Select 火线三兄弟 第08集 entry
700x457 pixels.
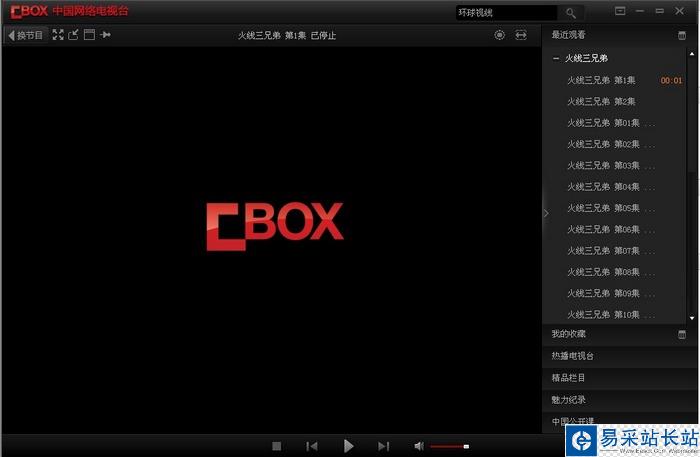click(611, 272)
